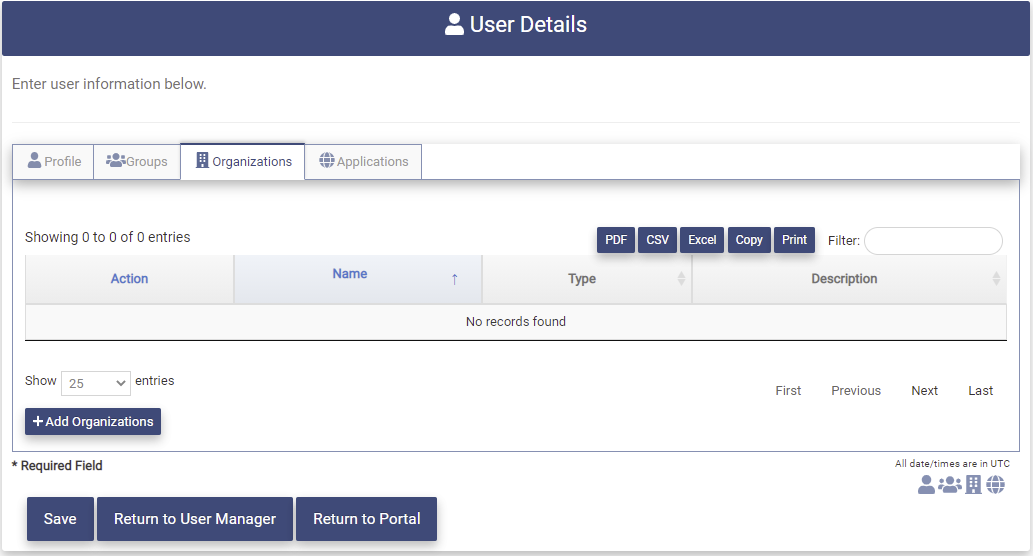Click the Type column header text
This screenshot has height=556, width=1033.
coord(582,279)
